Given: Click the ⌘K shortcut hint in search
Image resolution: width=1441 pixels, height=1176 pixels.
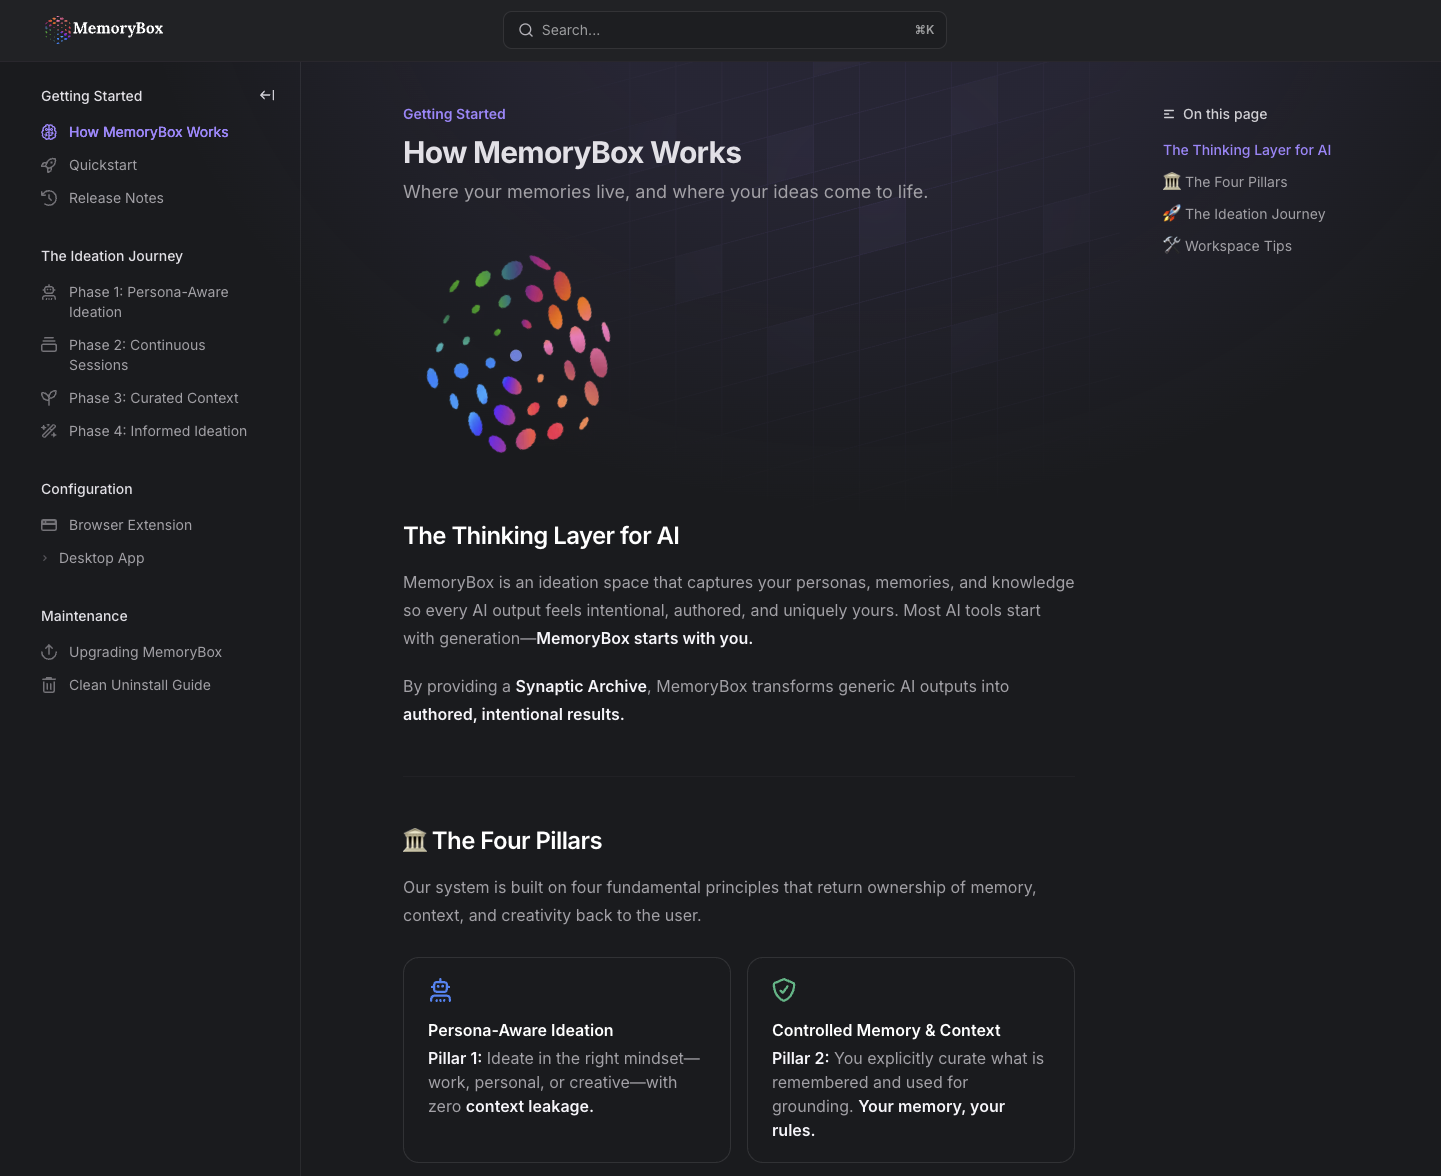Looking at the screenshot, I should point(924,30).
